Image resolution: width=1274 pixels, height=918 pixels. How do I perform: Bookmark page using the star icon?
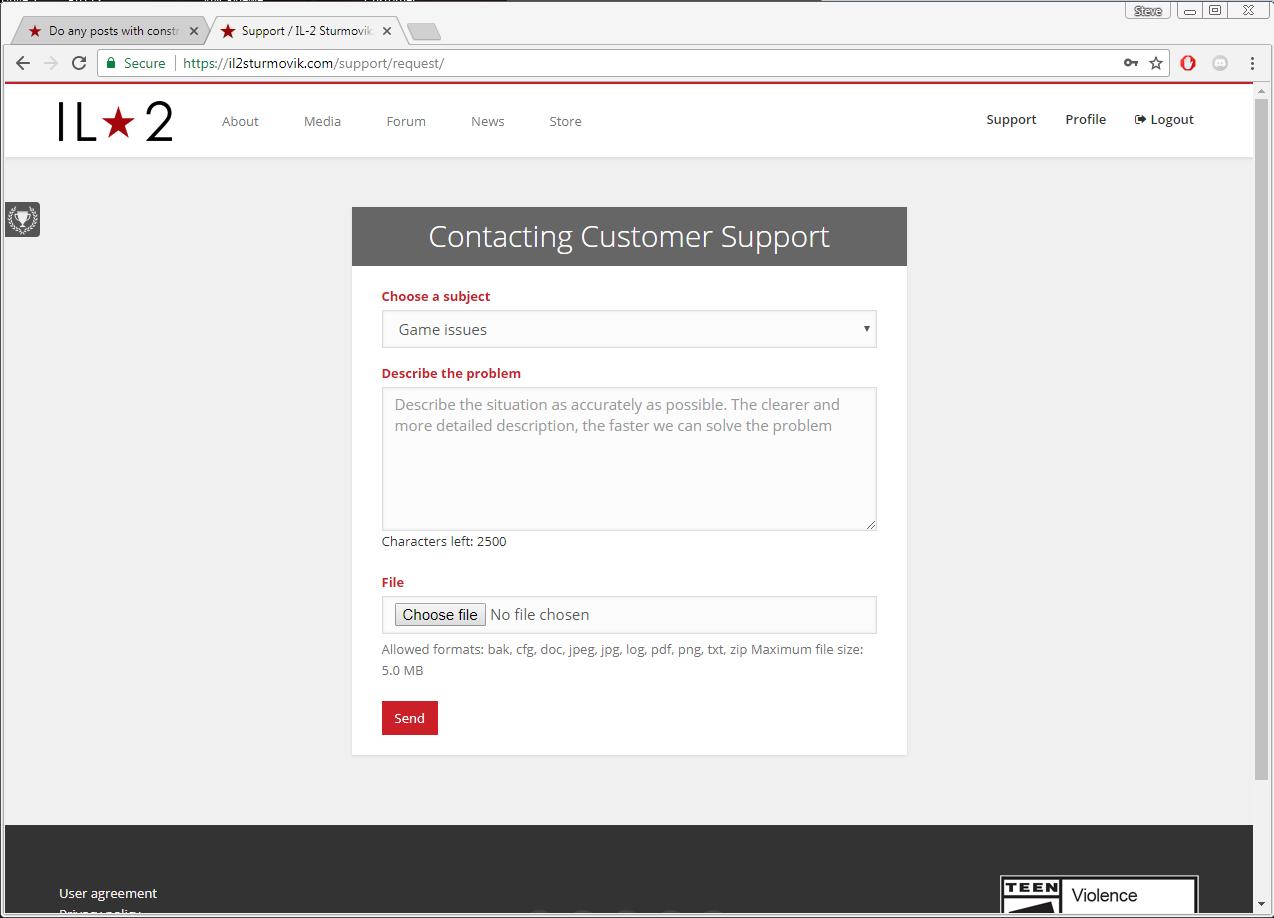[x=1156, y=63]
